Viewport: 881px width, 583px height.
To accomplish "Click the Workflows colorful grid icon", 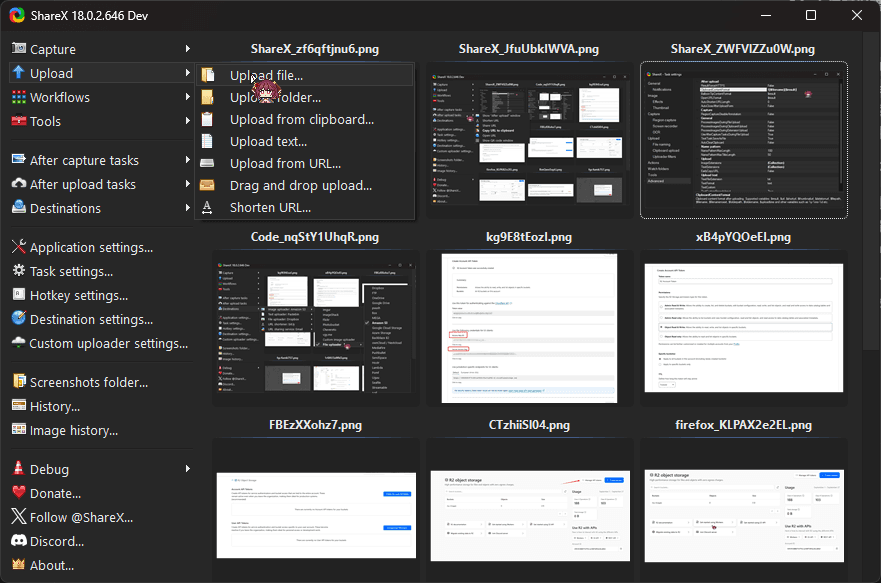I will 18,97.
